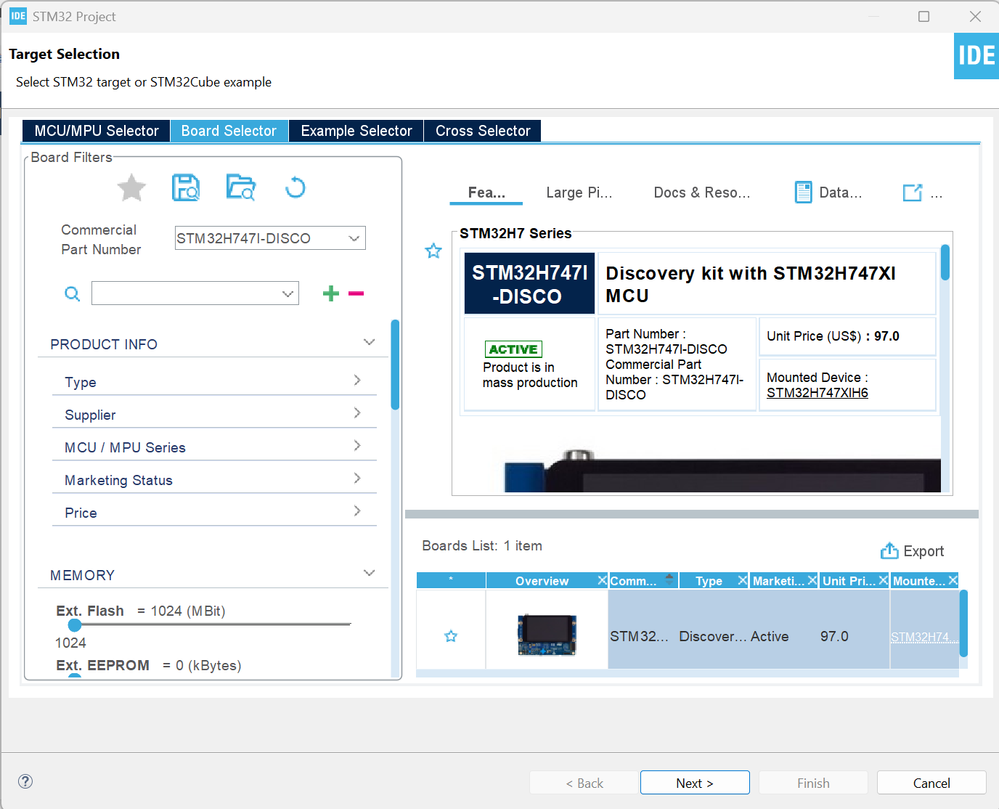Switch to MCU/MPU Selector tab
This screenshot has width=999, height=809.
[x=96, y=131]
